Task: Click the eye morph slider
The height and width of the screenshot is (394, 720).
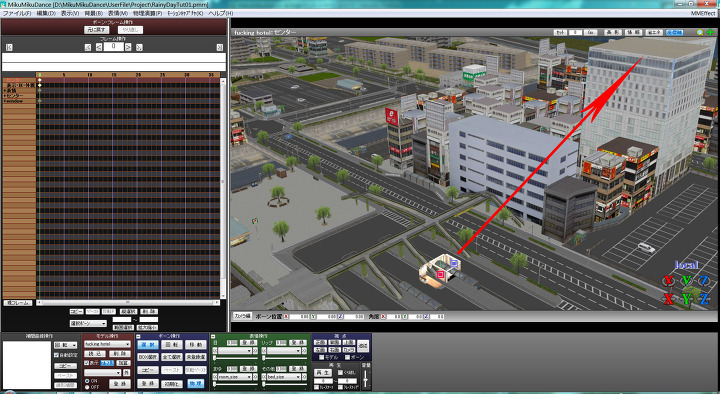Action: tap(235, 358)
